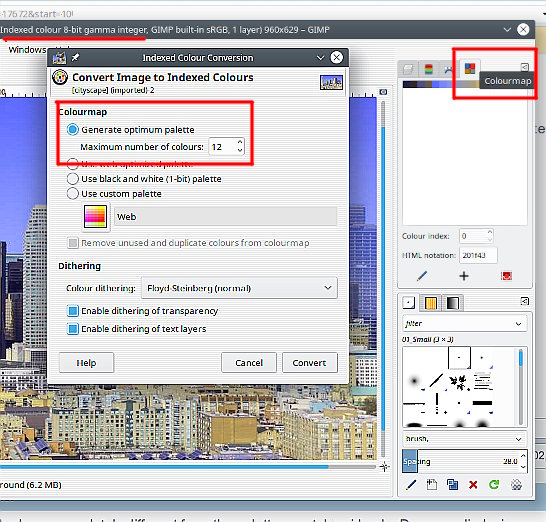The height and width of the screenshot is (522, 546).
Task: Add colour with the plus icon
Action: pos(463,276)
